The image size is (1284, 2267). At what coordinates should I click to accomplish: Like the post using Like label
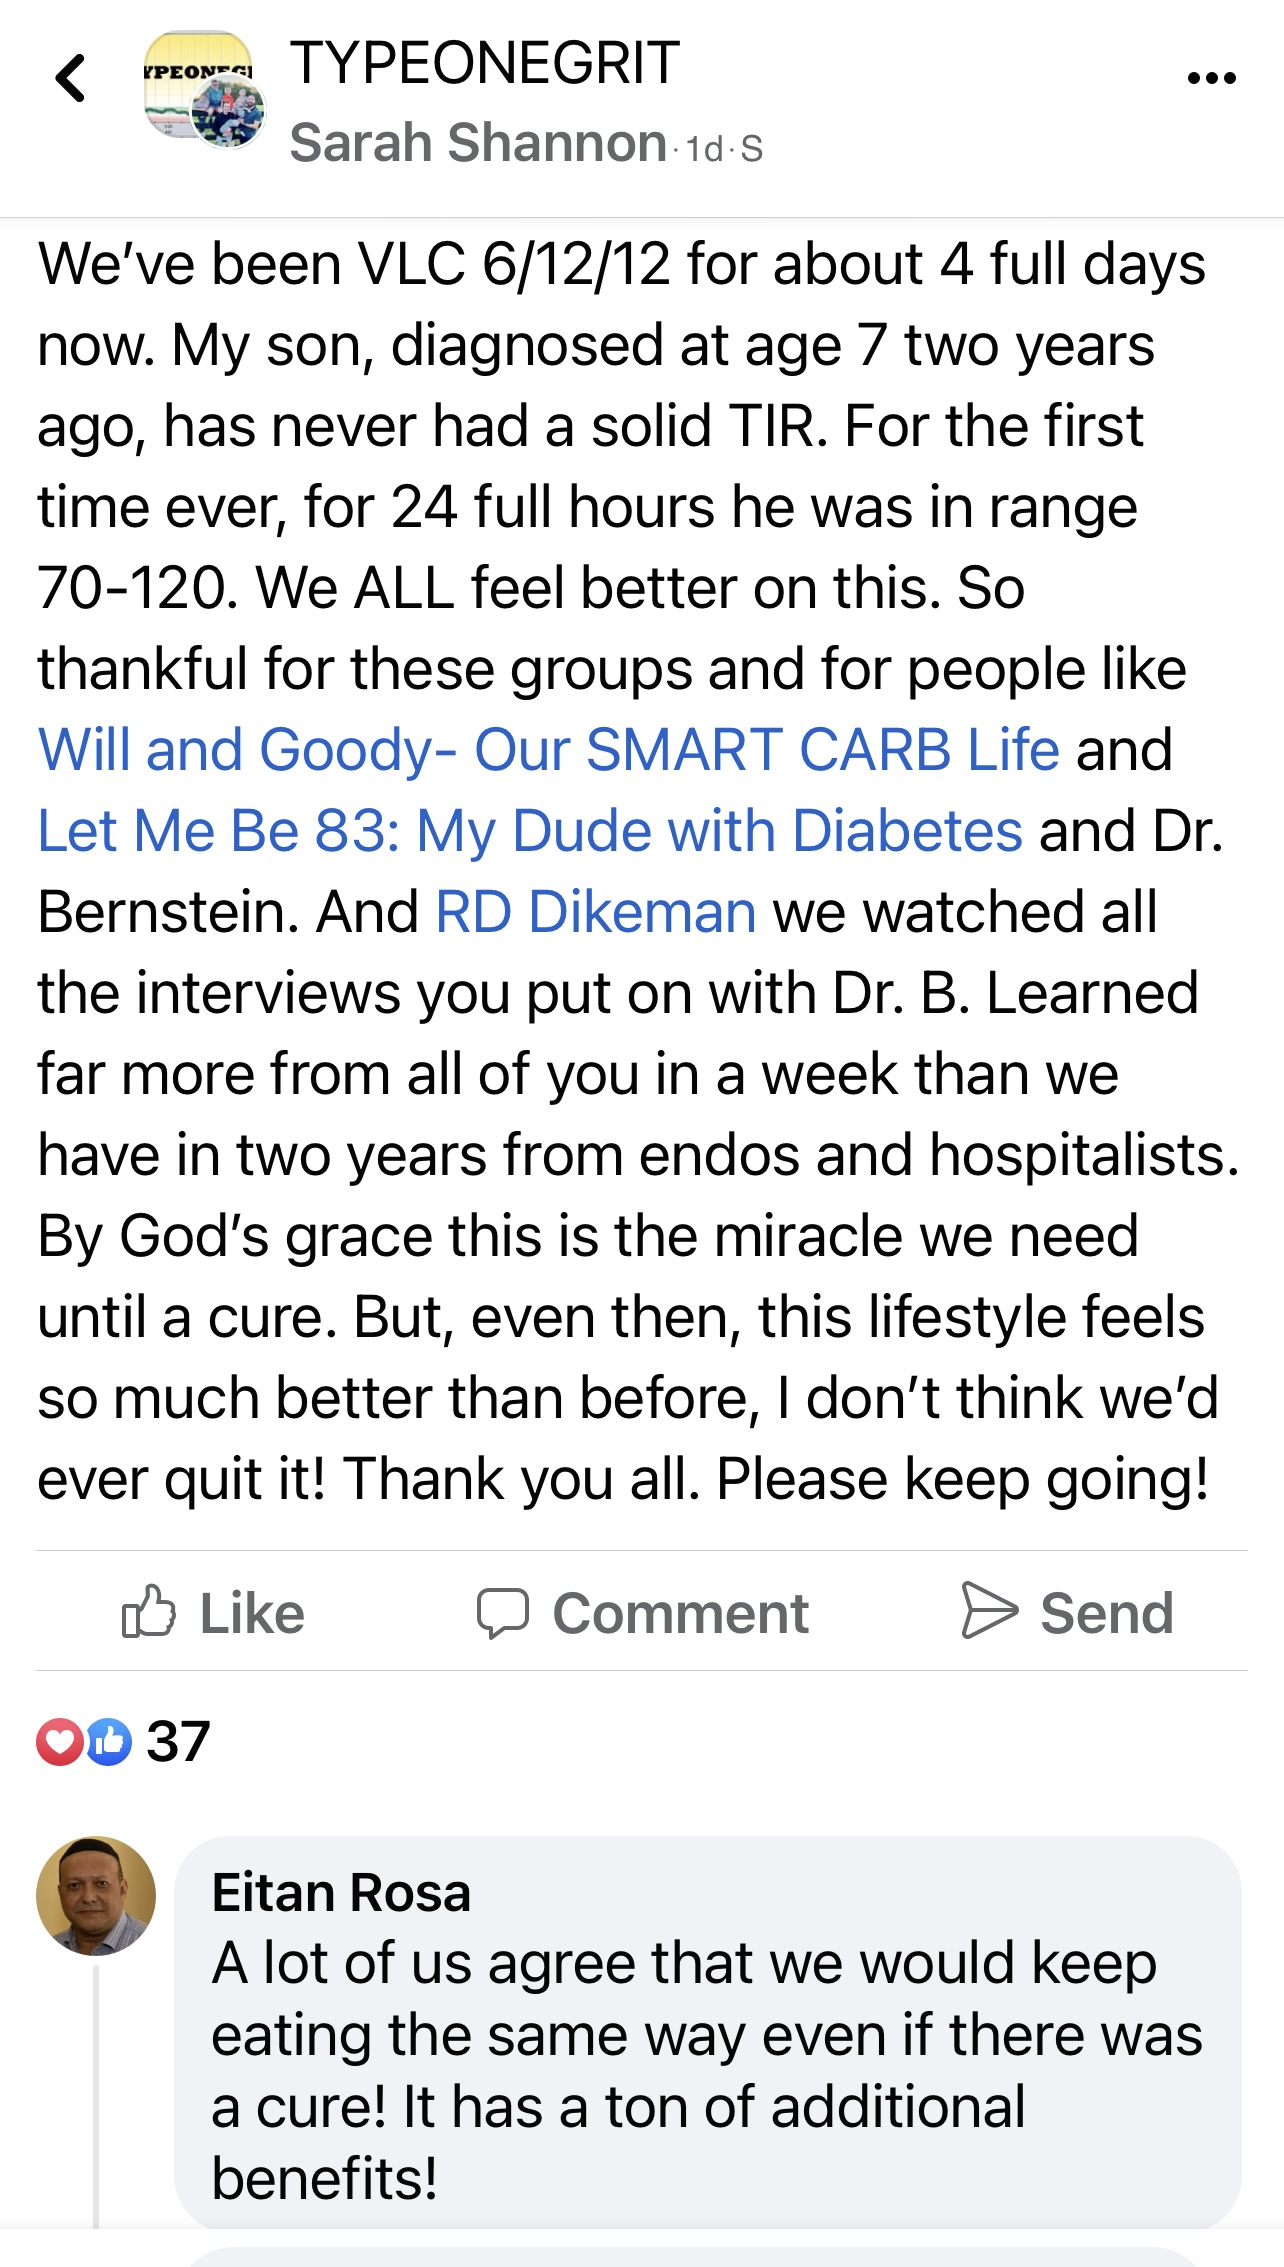(252, 1613)
